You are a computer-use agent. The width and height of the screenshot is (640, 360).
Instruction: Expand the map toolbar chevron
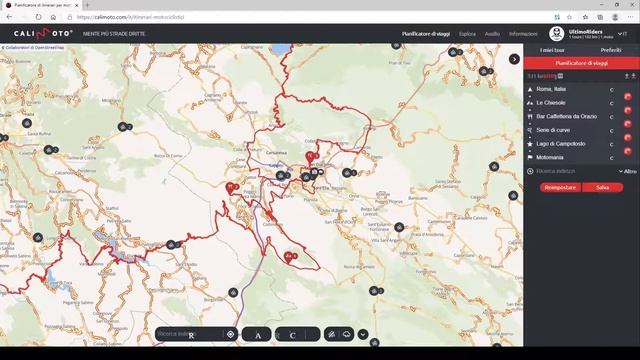(363, 334)
